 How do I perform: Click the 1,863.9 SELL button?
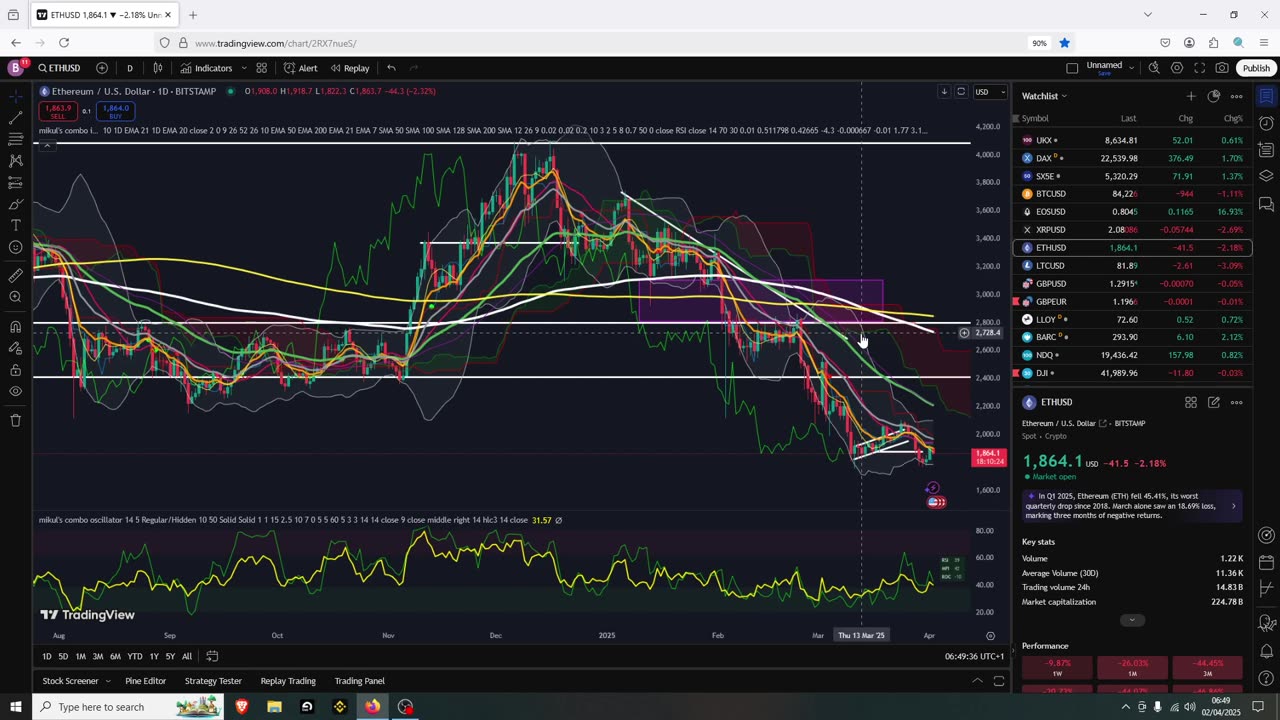58,110
